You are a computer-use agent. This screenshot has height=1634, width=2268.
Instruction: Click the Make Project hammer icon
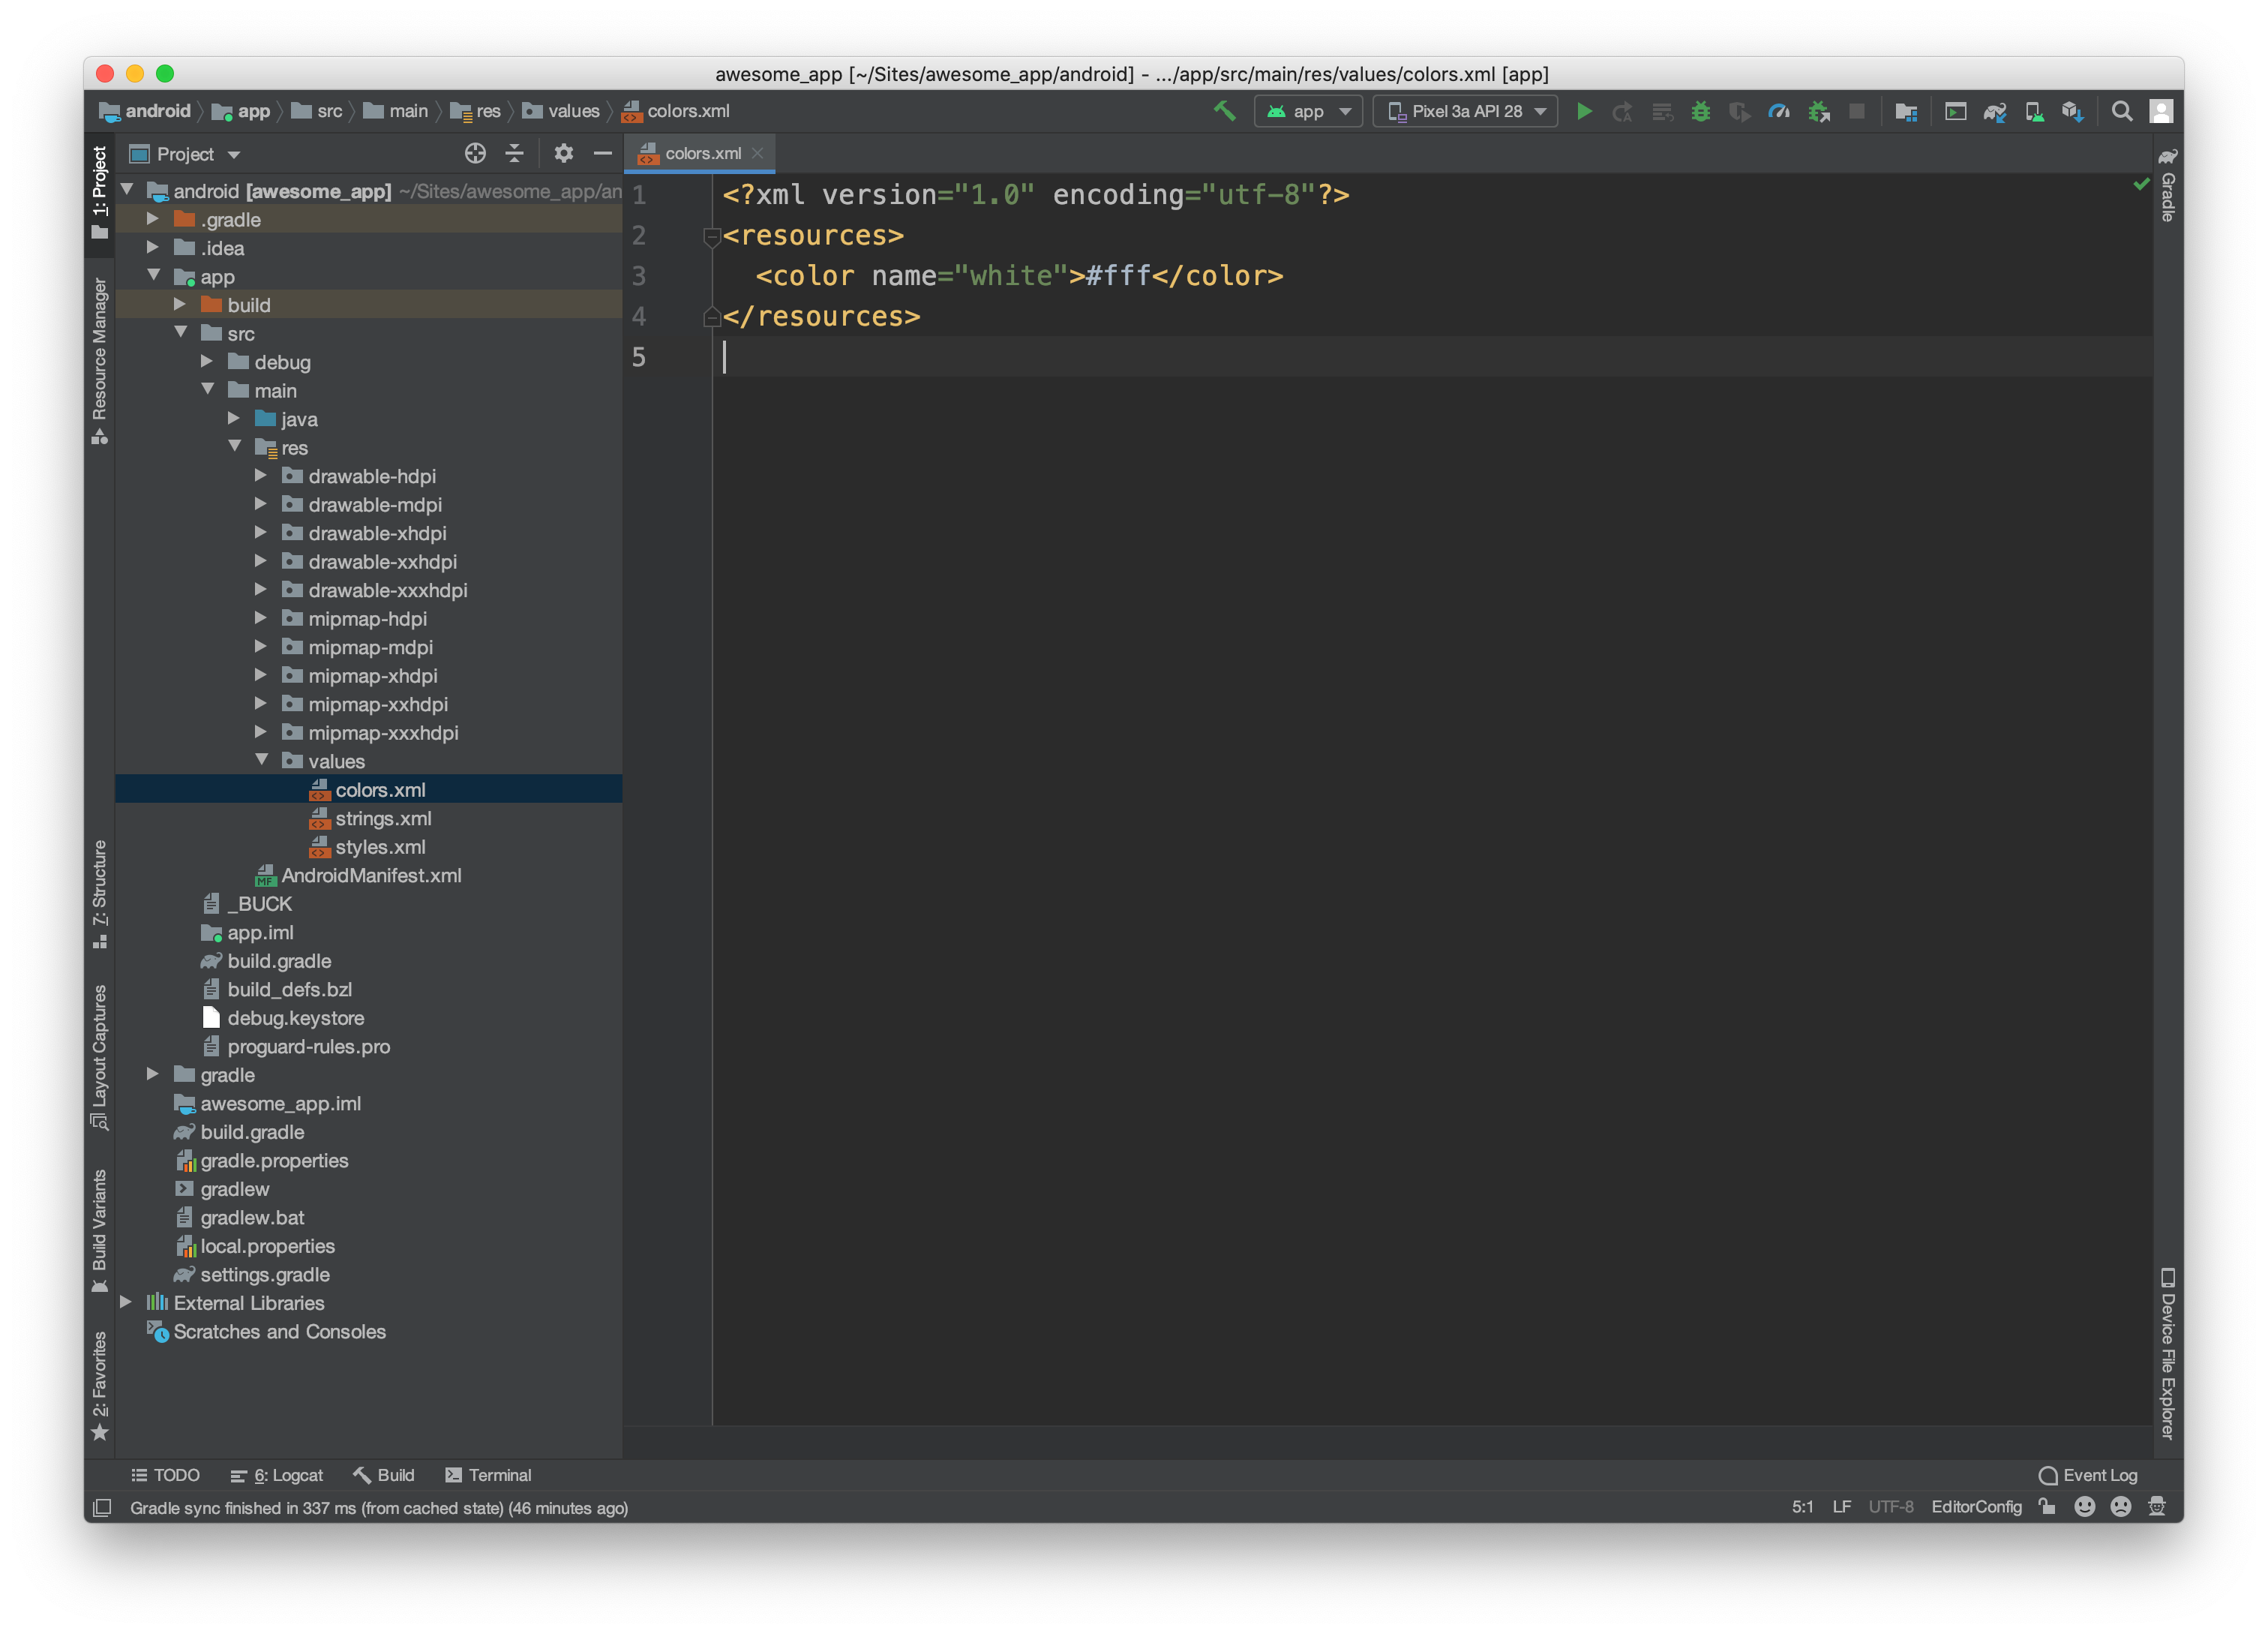[1224, 111]
